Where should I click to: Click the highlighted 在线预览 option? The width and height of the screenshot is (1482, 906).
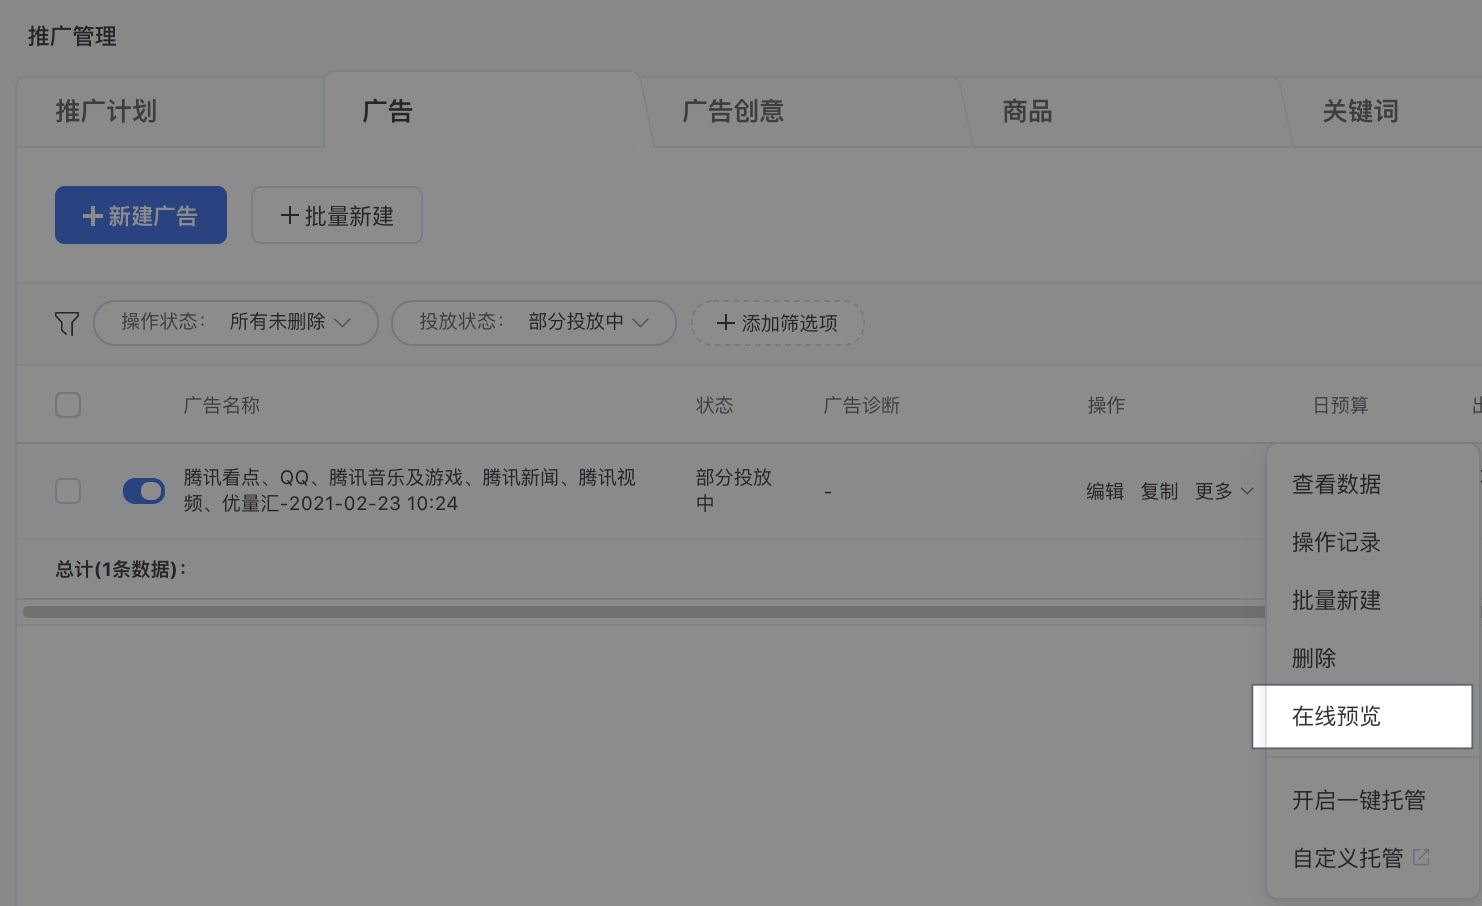click(x=1362, y=716)
